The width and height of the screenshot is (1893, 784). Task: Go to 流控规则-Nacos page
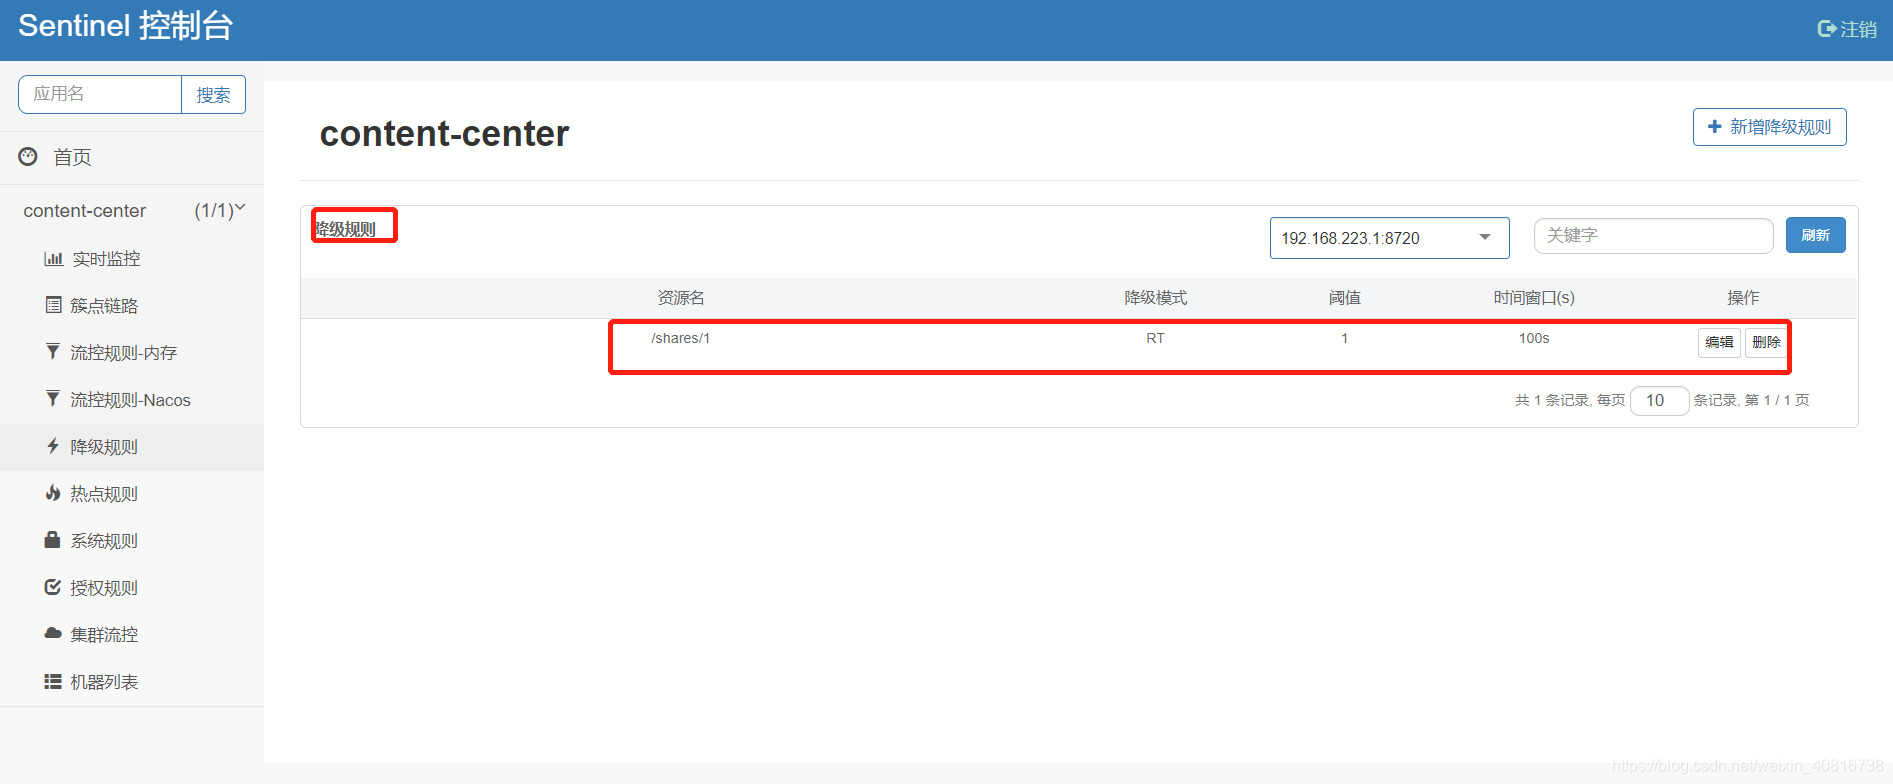click(x=132, y=400)
